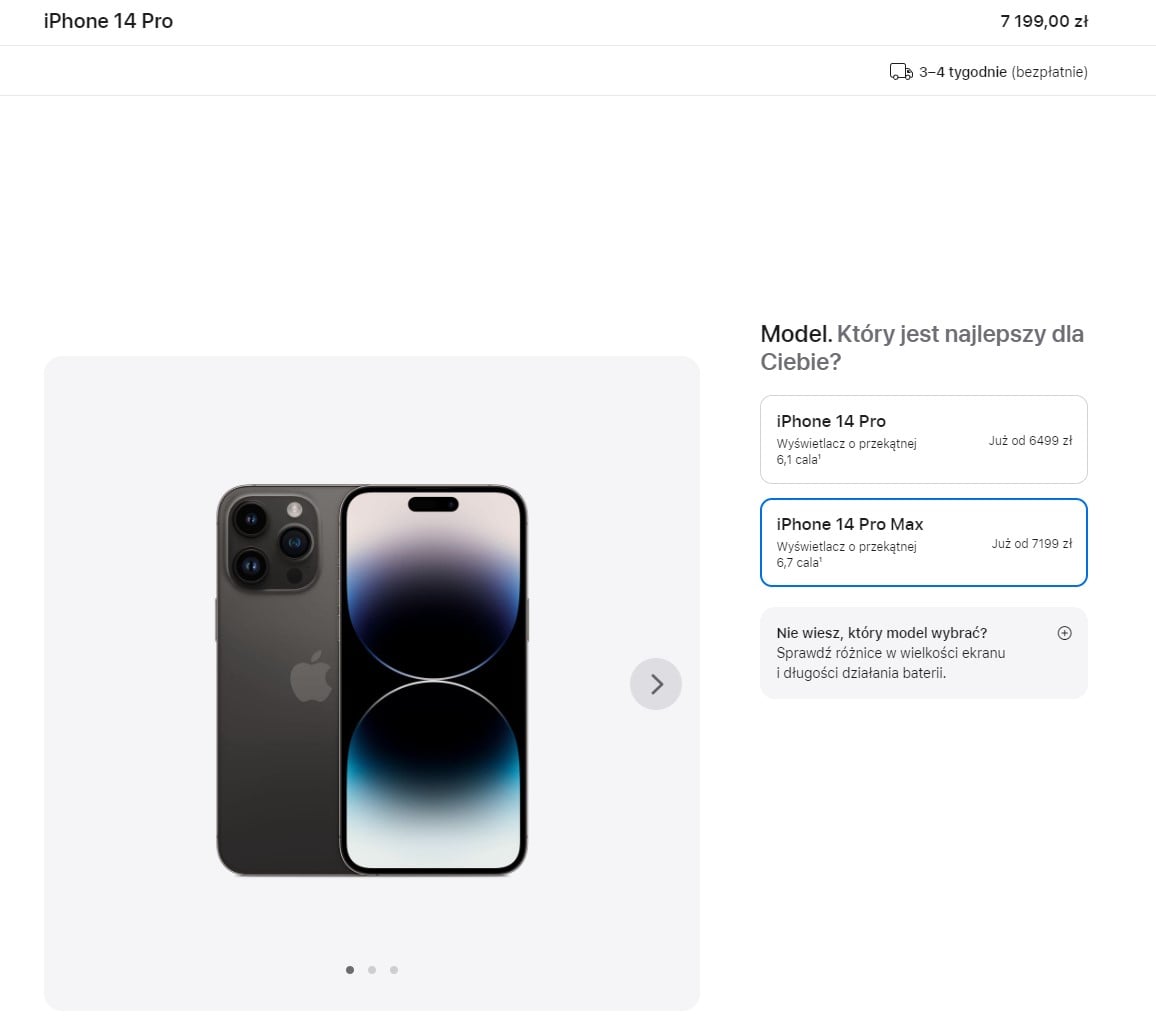The width and height of the screenshot is (1156, 1025).
Task: Click the 'Już od 7199 zł' price label
Action: point(1031,543)
